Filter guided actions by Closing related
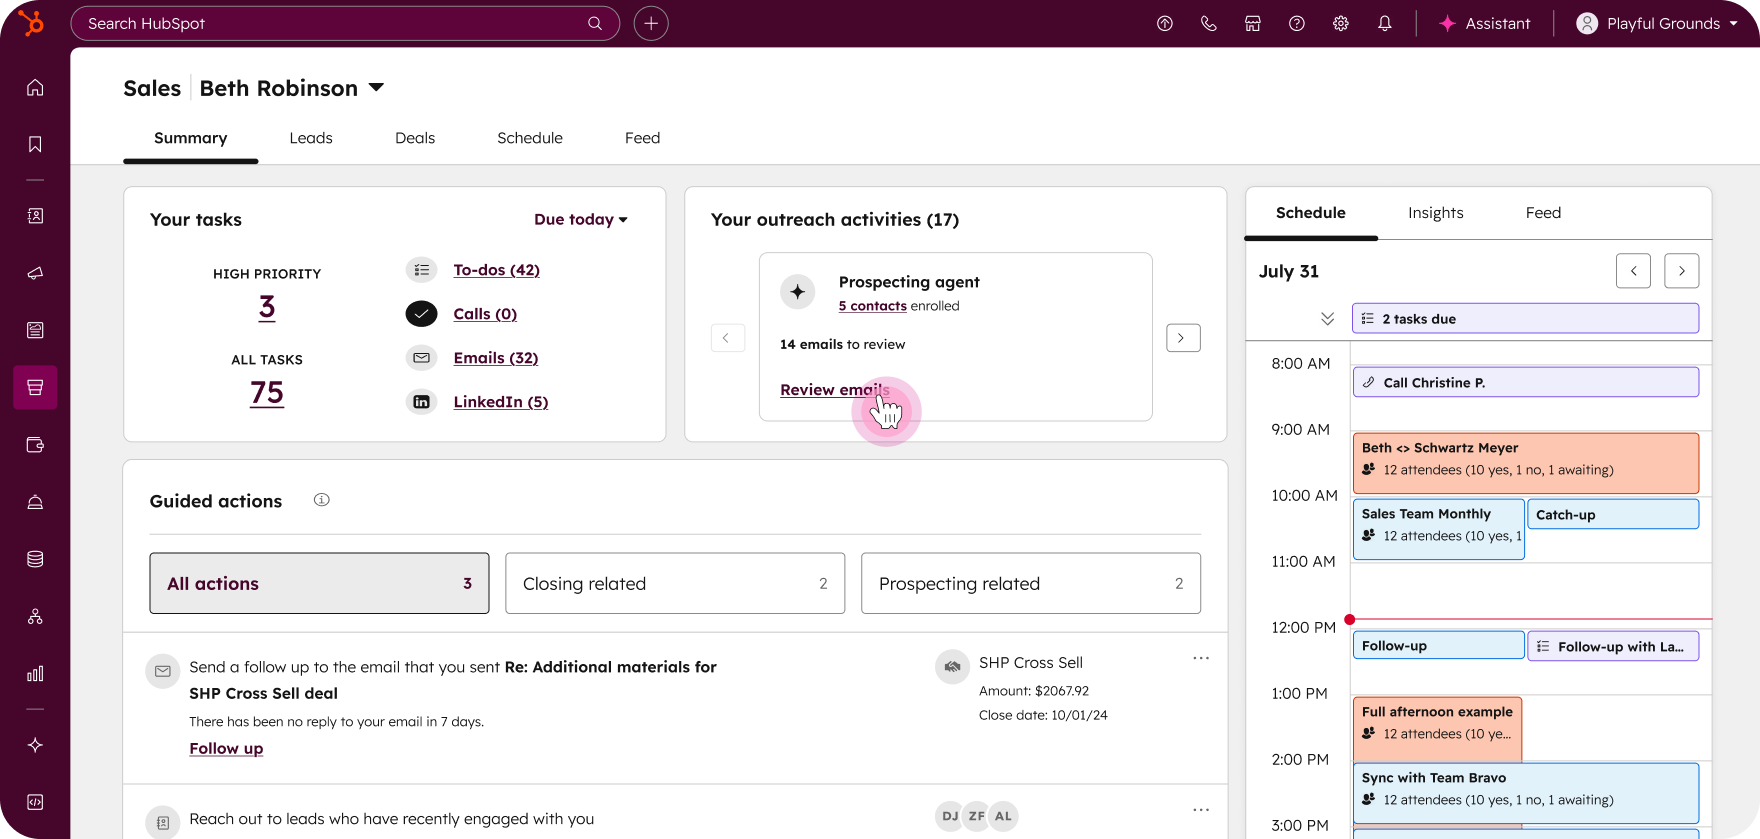Screen dimensions: 1760x839 point(675,583)
